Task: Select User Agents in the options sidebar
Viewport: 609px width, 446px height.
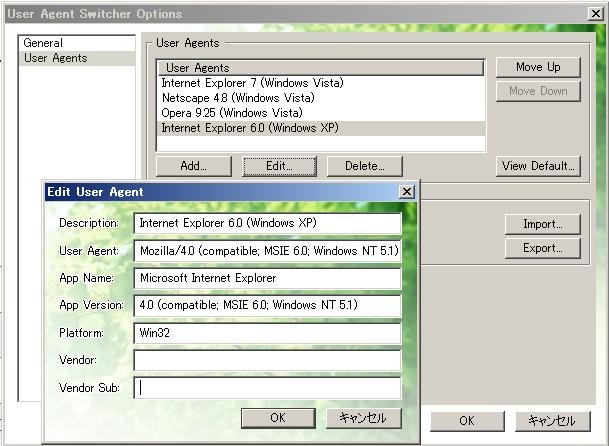Action: [77, 58]
